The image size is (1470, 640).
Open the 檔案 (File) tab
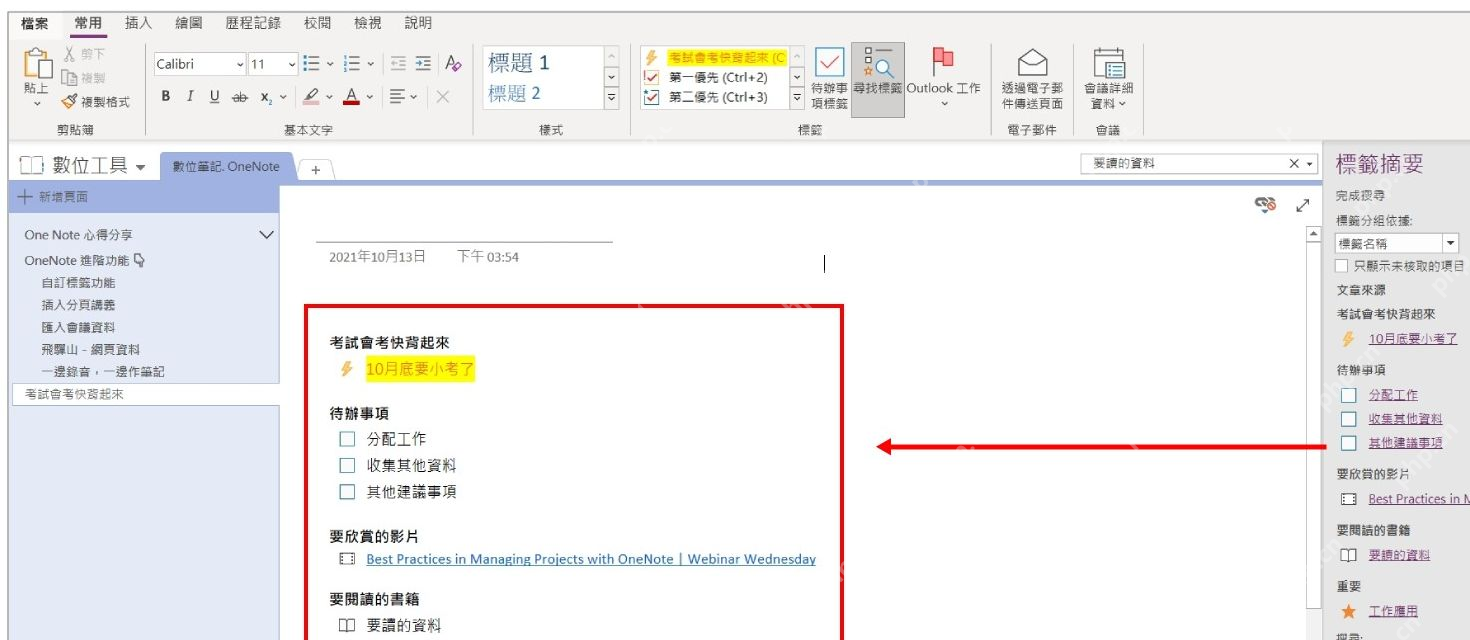pyautogui.click(x=35, y=23)
